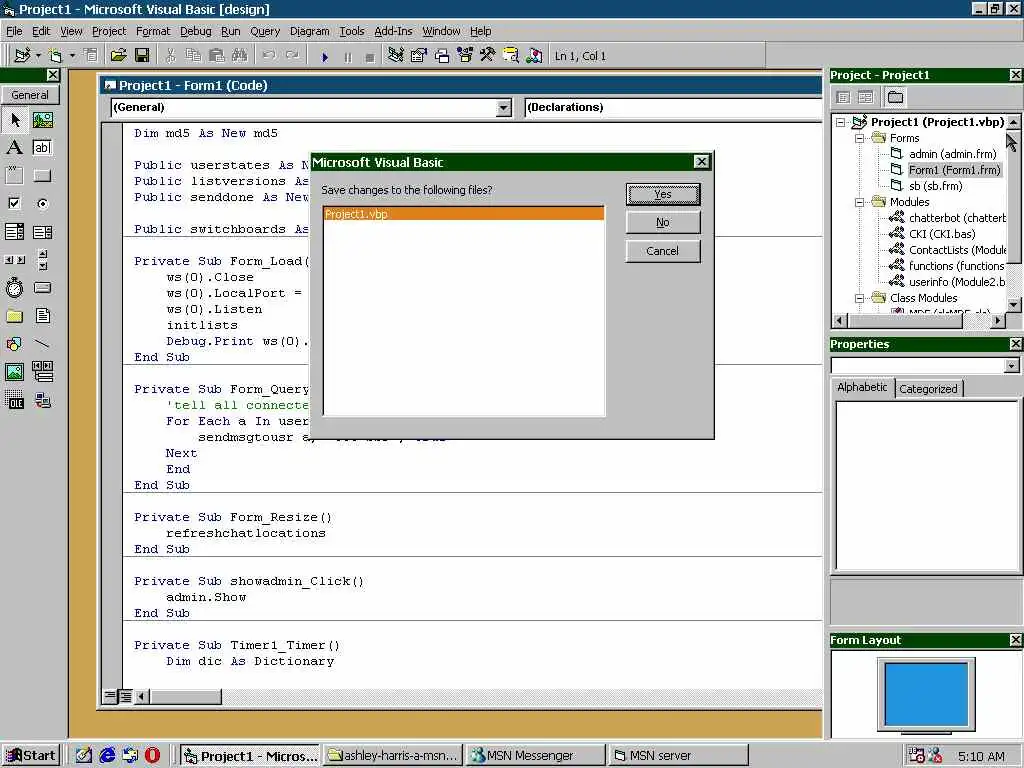Viewport: 1024px width, 768px height.
Task: Select the TextBox control tool
Action: click(42, 148)
